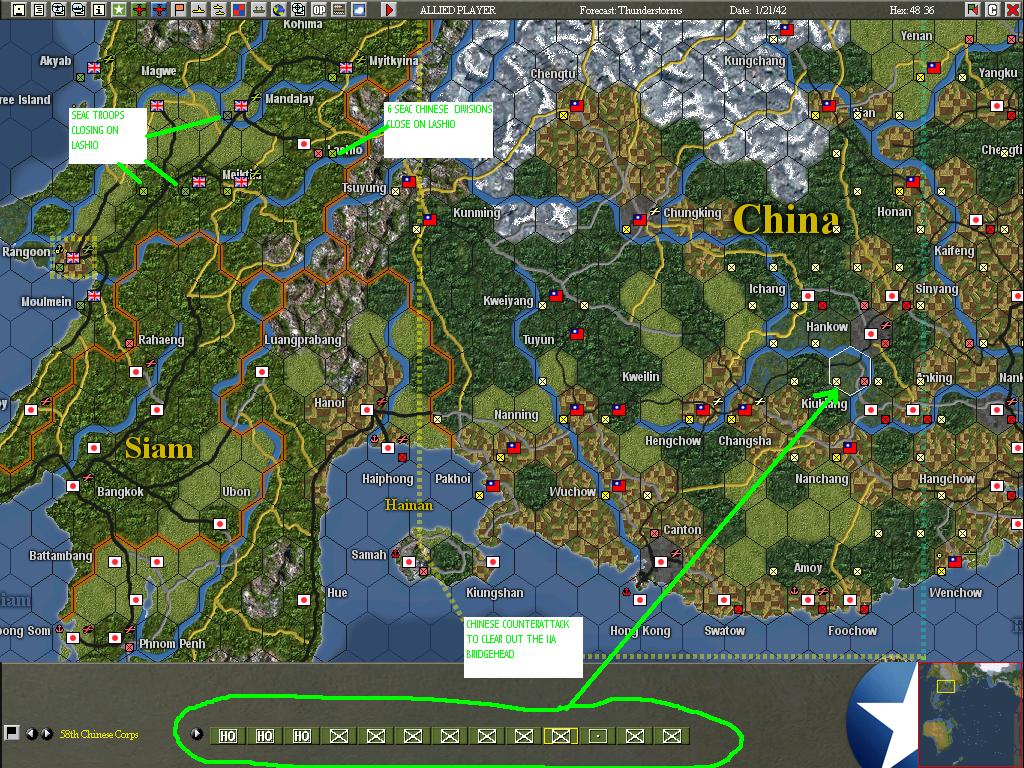
Task: Click the red and blue squares icon
Action: 239,10
